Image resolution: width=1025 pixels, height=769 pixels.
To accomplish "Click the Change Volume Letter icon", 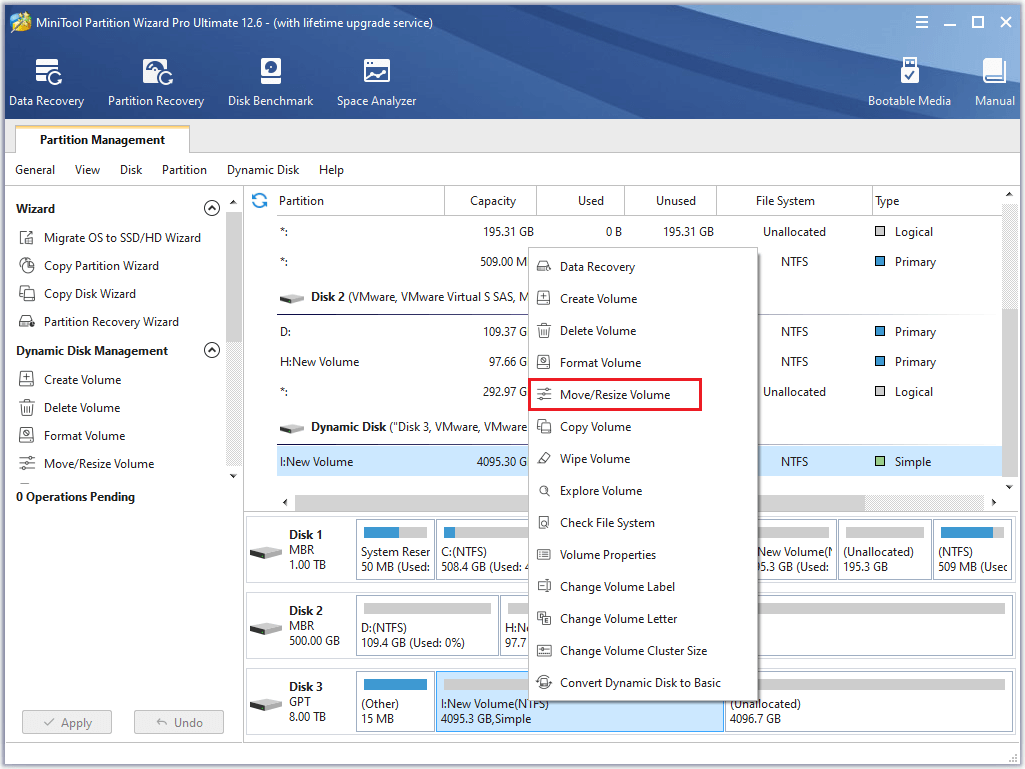I will pos(544,619).
